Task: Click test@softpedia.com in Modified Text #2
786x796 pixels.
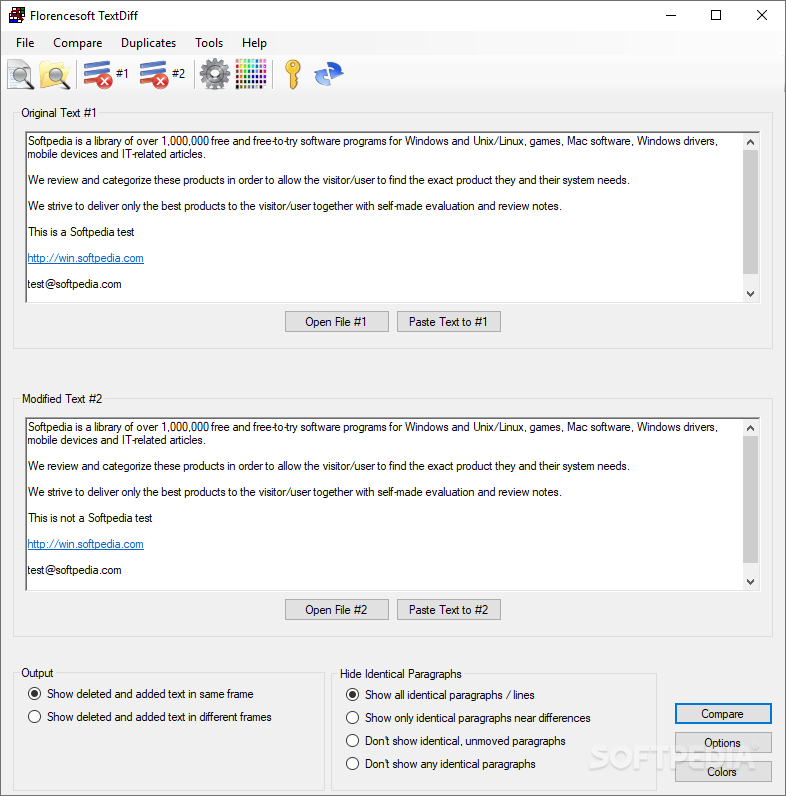Action: [x=75, y=570]
